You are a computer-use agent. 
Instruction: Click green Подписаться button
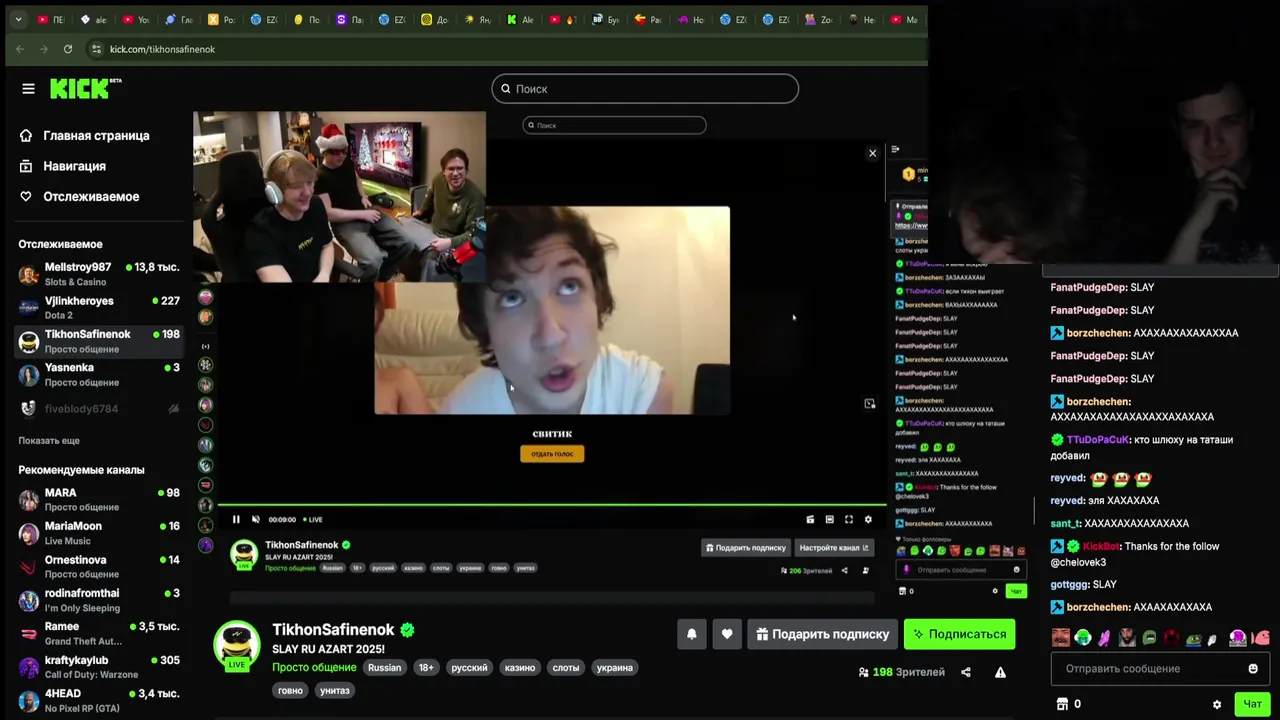click(x=959, y=634)
